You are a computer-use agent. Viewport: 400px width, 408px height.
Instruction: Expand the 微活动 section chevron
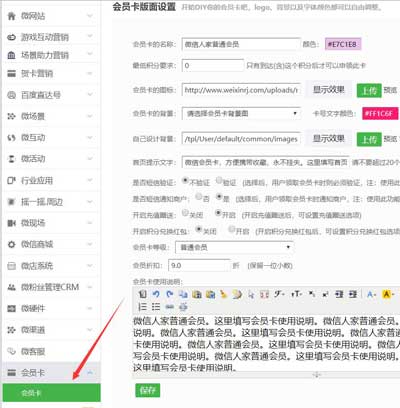click(x=90, y=159)
